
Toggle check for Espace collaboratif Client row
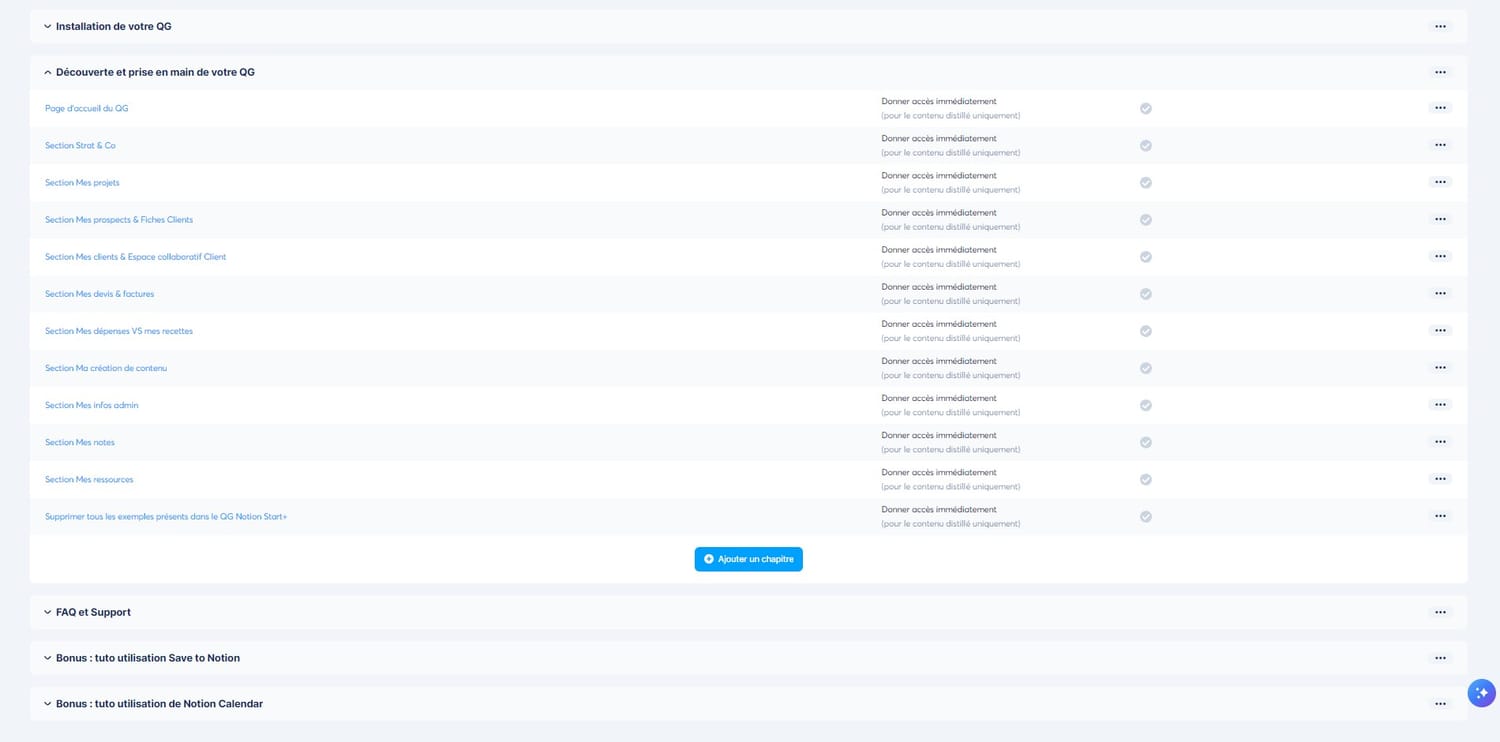click(x=1146, y=257)
